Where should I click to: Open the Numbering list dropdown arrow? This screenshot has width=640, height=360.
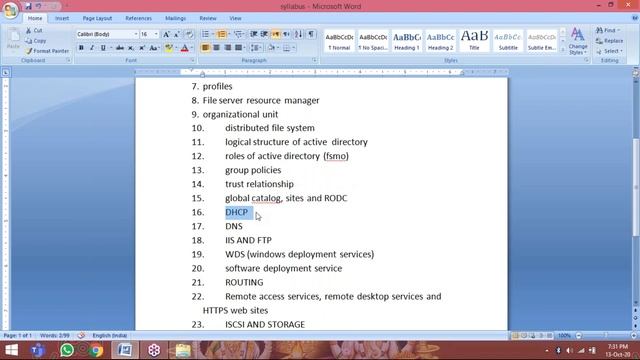click(x=229, y=34)
